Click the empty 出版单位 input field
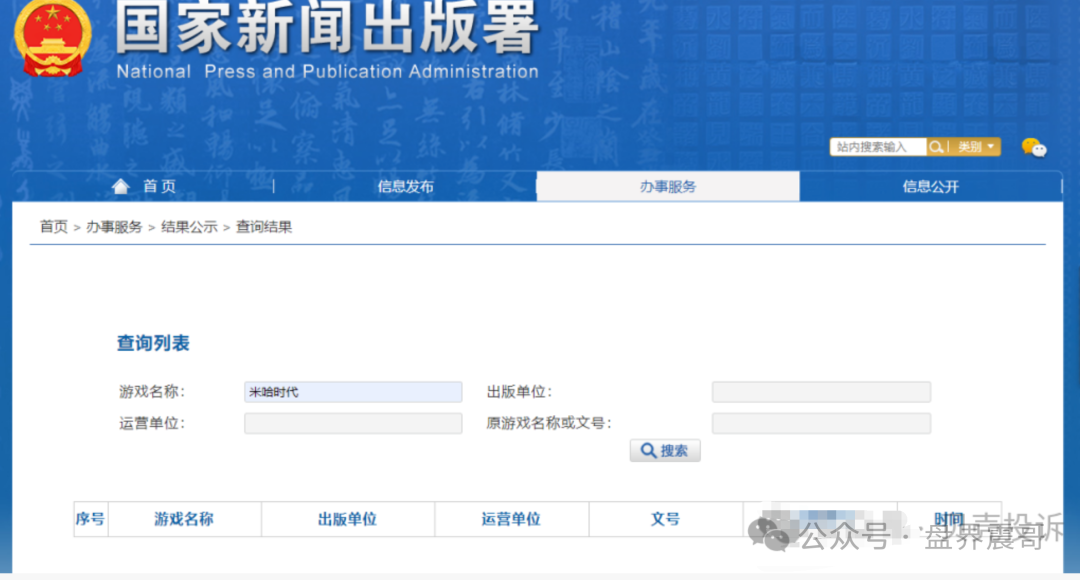 (x=821, y=391)
